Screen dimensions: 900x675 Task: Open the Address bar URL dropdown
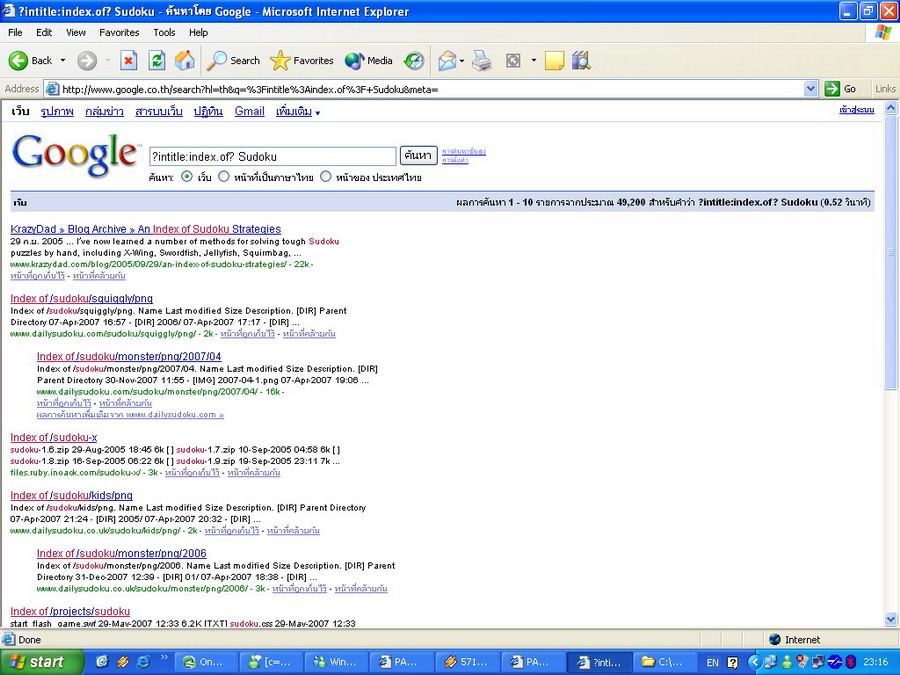click(x=810, y=89)
